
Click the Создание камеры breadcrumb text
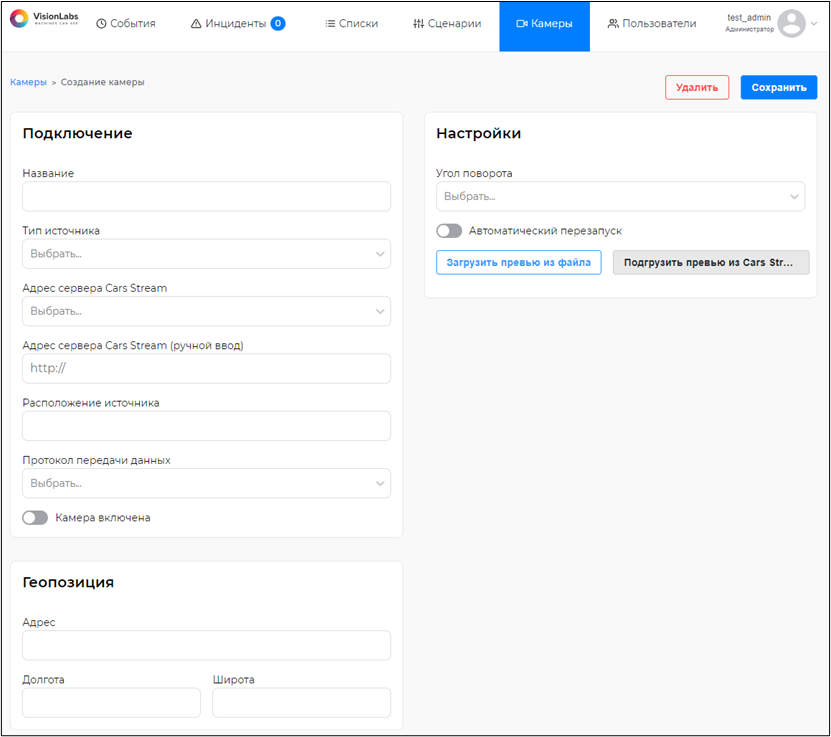pyautogui.click(x=102, y=82)
